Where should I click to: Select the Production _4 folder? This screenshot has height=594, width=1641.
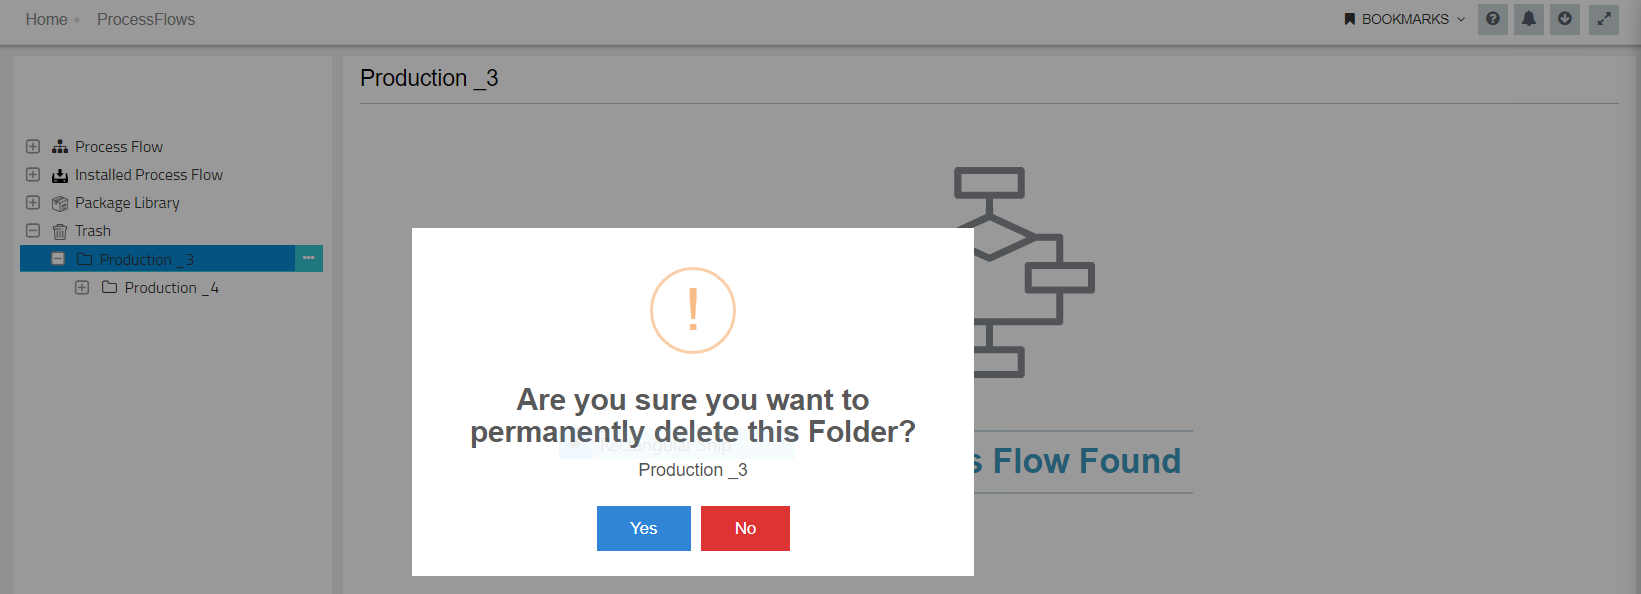[x=171, y=288]
